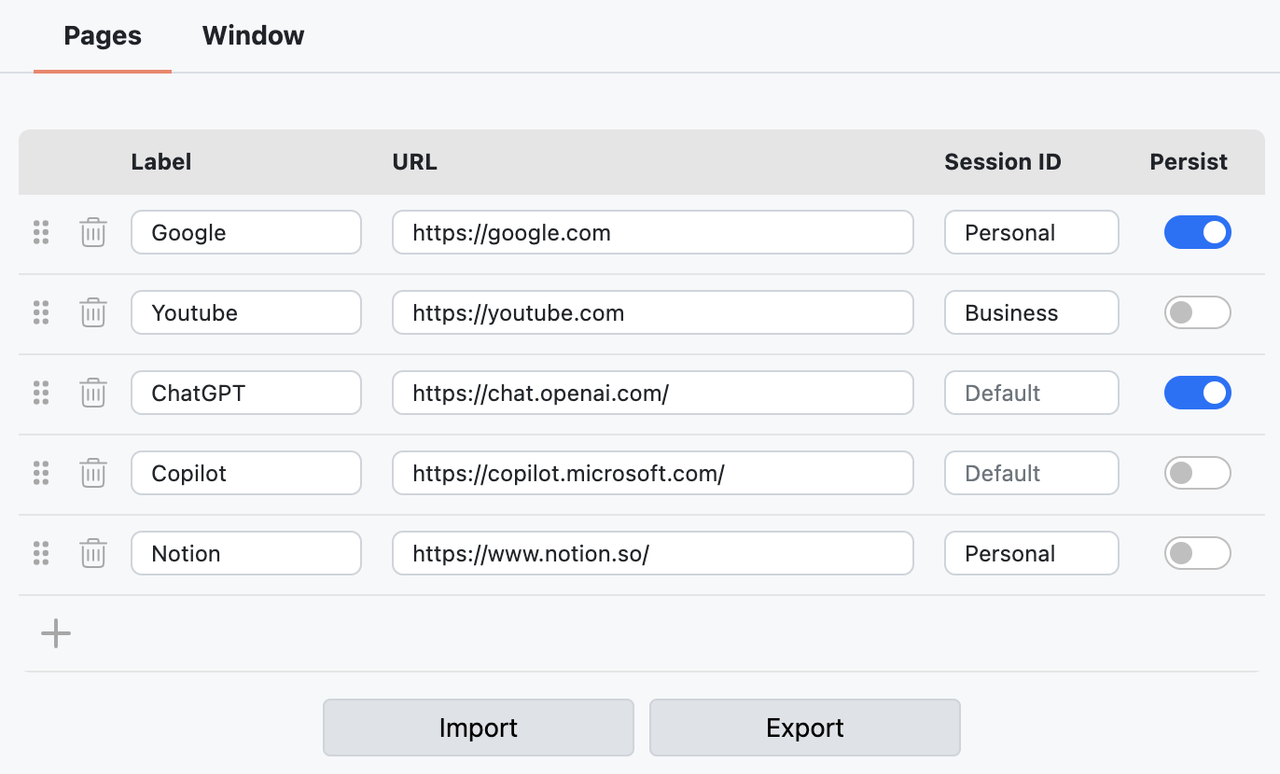
Task: Click trash icon for Youtube row
Action: tap(93, 313)
